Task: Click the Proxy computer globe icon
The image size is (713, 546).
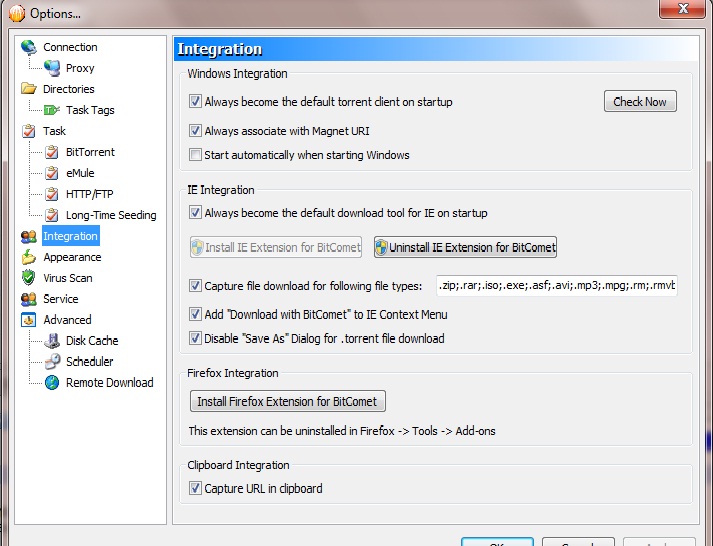Action: point(52,68)
